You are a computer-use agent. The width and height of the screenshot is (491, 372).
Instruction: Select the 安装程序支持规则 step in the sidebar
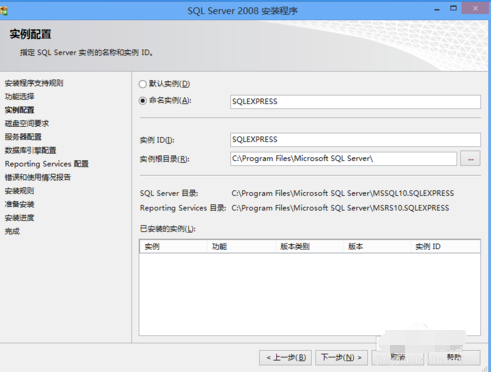tap(34, 83)
